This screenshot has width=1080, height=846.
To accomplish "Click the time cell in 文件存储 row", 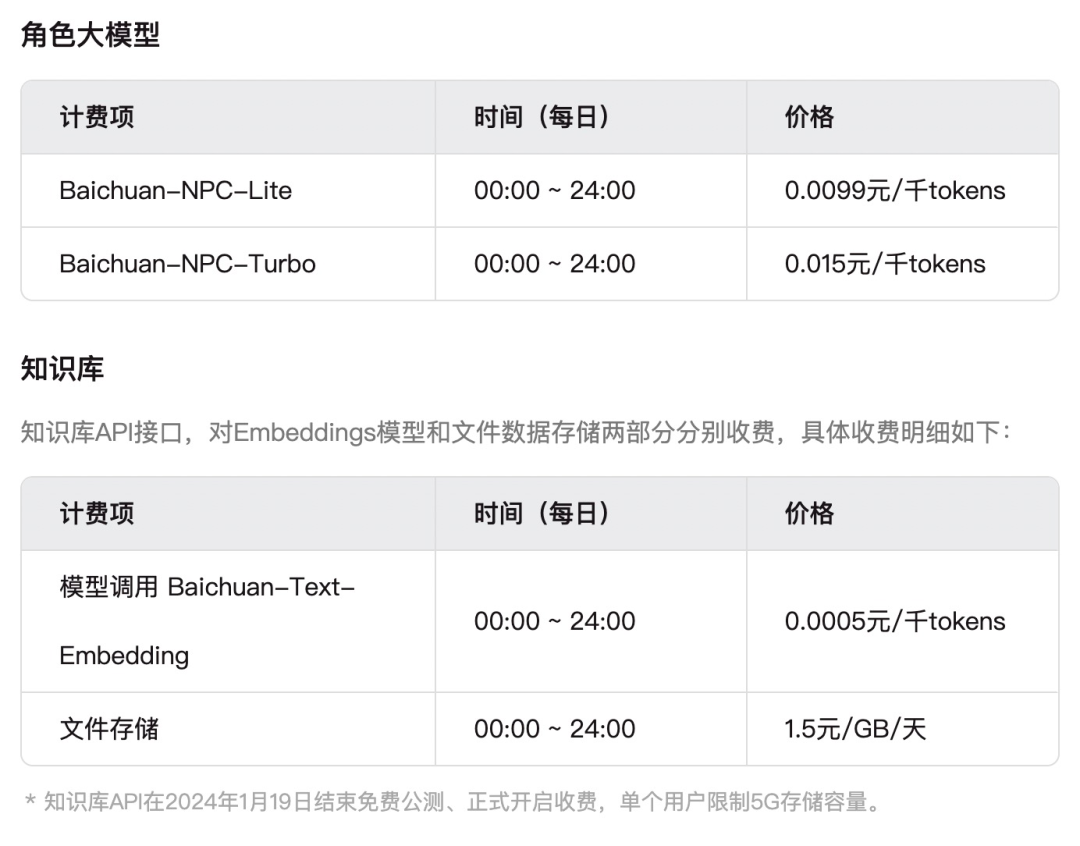I will coord(591,729).
